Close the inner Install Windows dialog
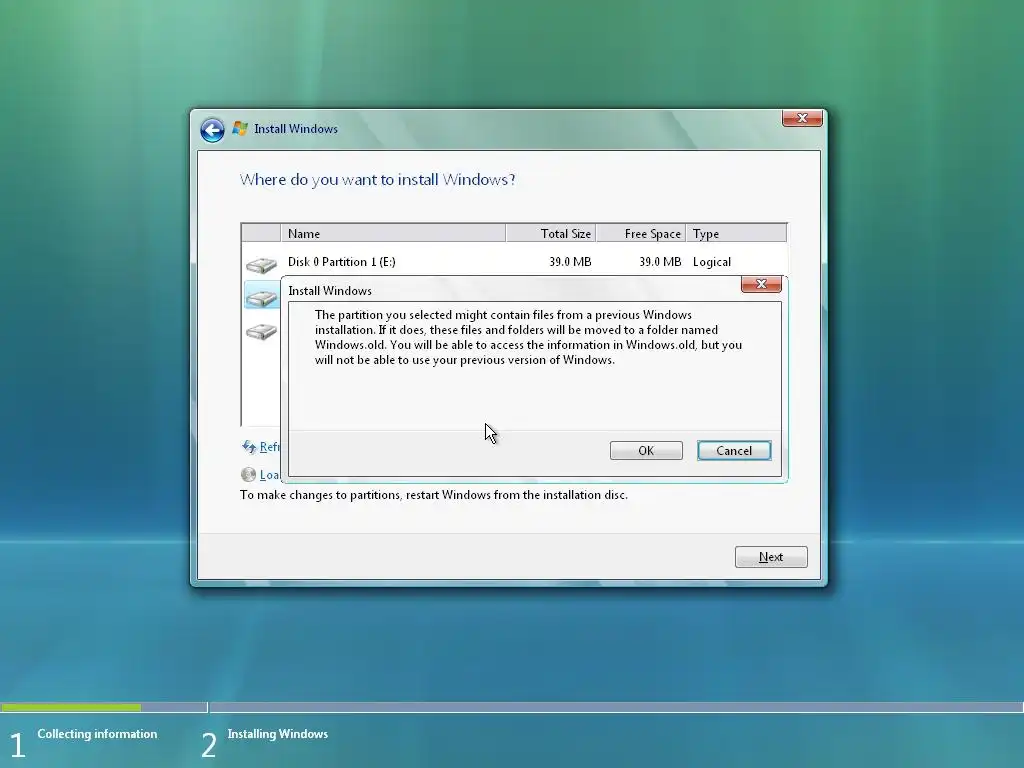Screen dimensions: 1024x768 point(761,284)
